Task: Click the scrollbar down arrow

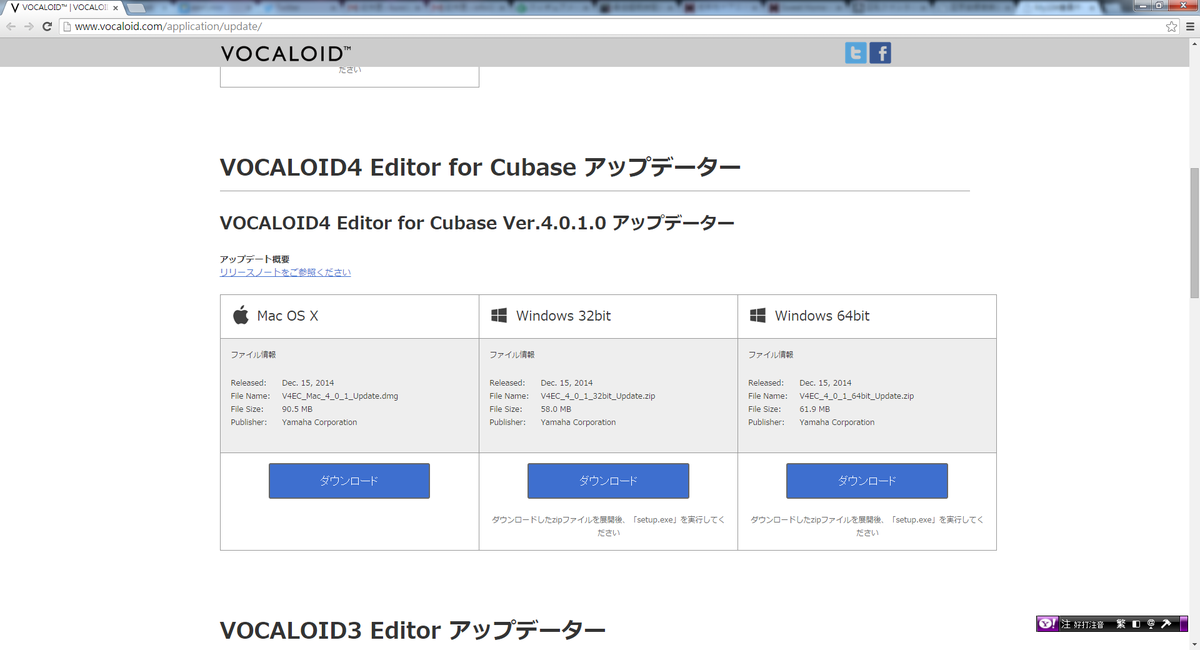Action: click(x=1193, y=643)
